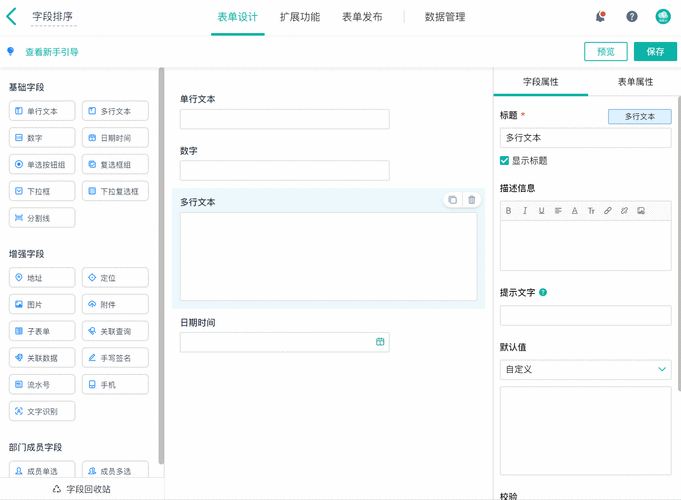
Task: Switch to the 表单属性 tab
Action: click(x=634, y=82)
